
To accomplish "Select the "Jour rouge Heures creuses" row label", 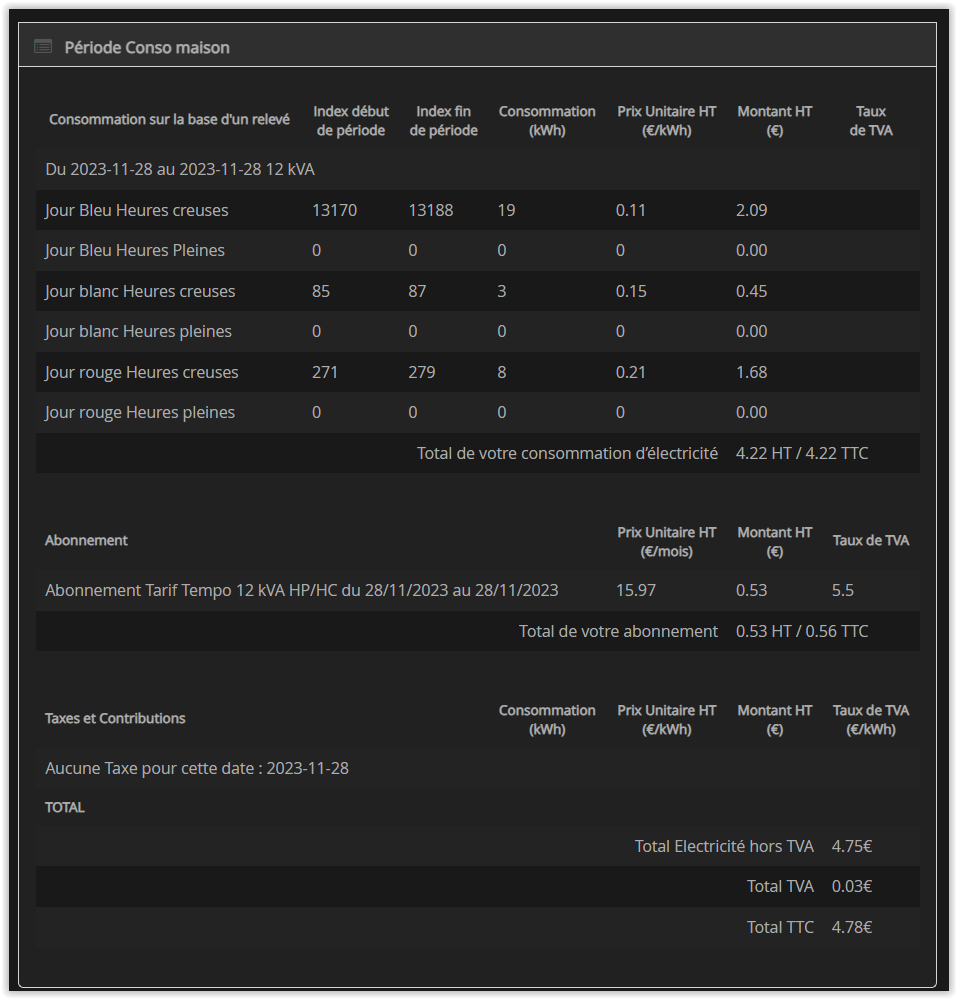I will 142,372.
